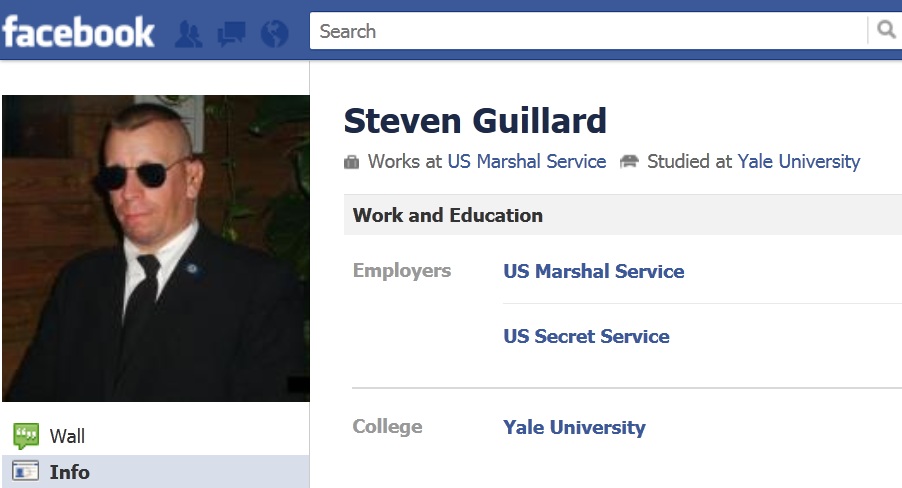Select the Info item in left sidebar
The width and height of the screenshot is (902, 488).
point(69,472)
